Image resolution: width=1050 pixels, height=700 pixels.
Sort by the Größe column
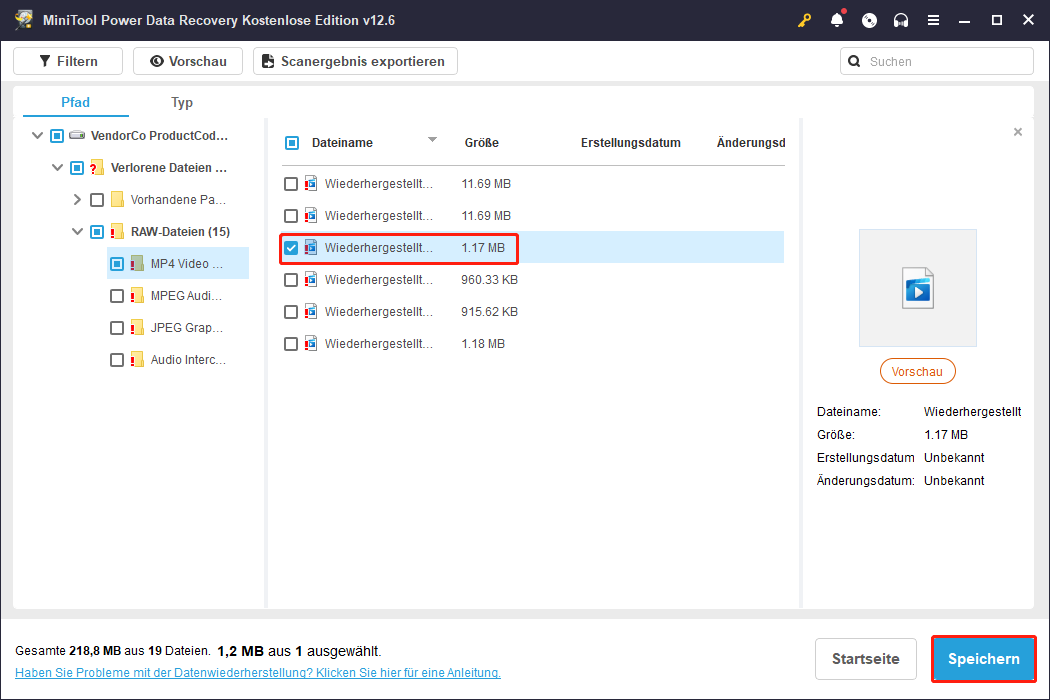coord(481,143)
